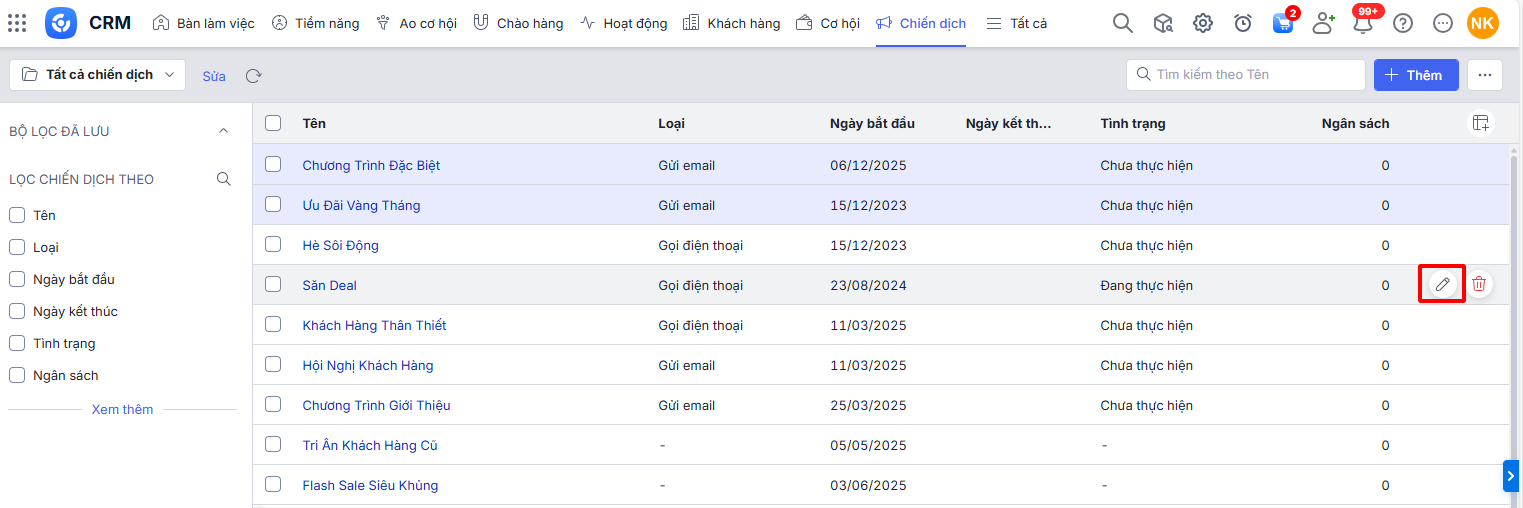
Task: Expand filters with Xem thêm
Action: point(122,409)
